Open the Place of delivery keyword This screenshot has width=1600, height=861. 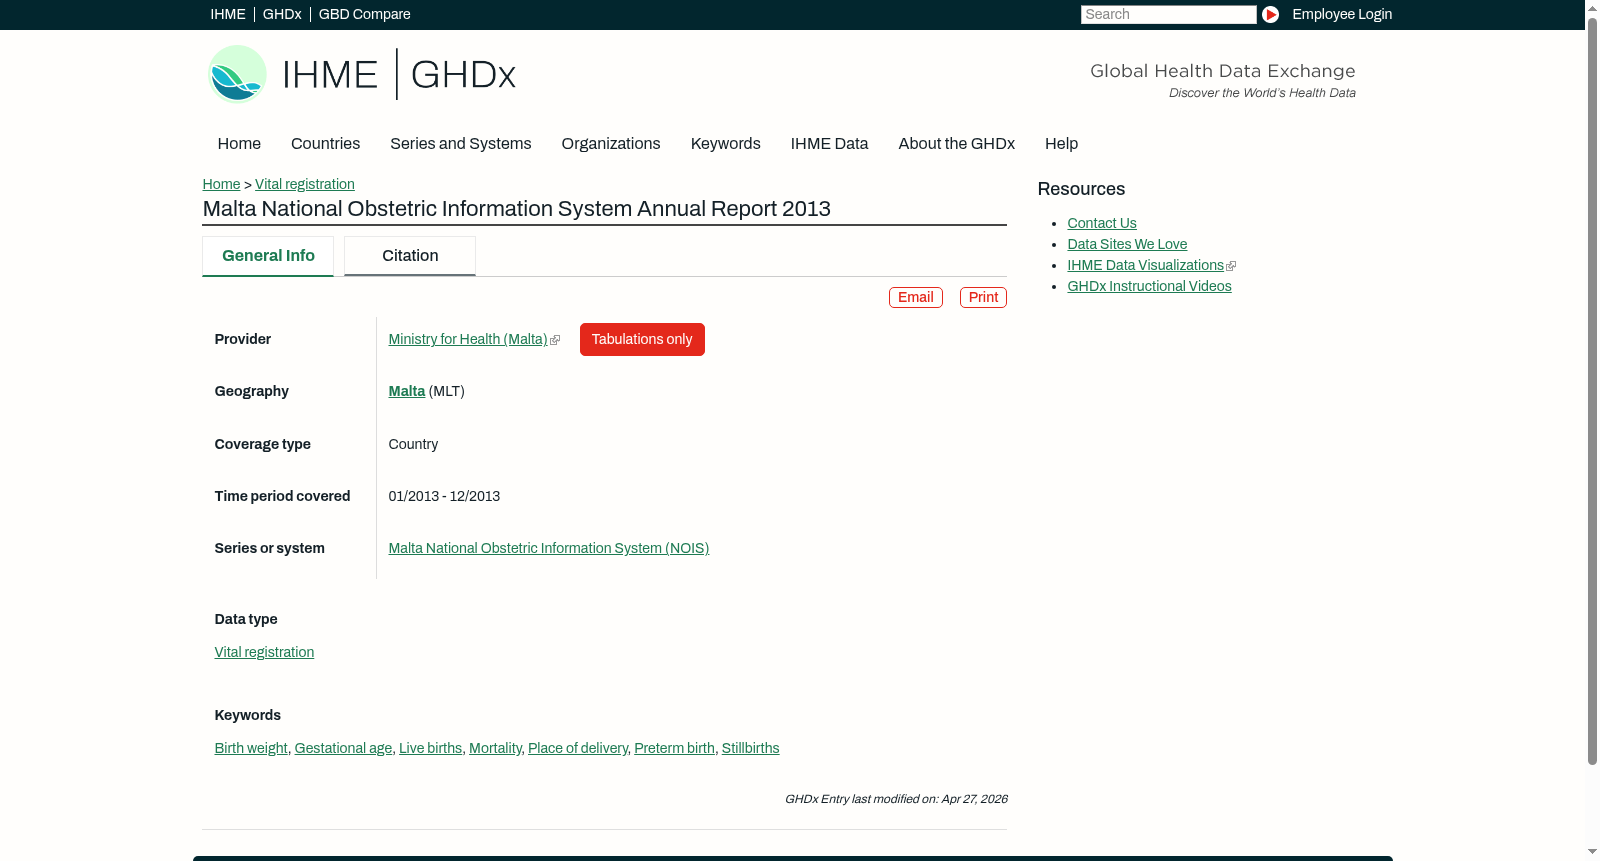click(578, 748)
